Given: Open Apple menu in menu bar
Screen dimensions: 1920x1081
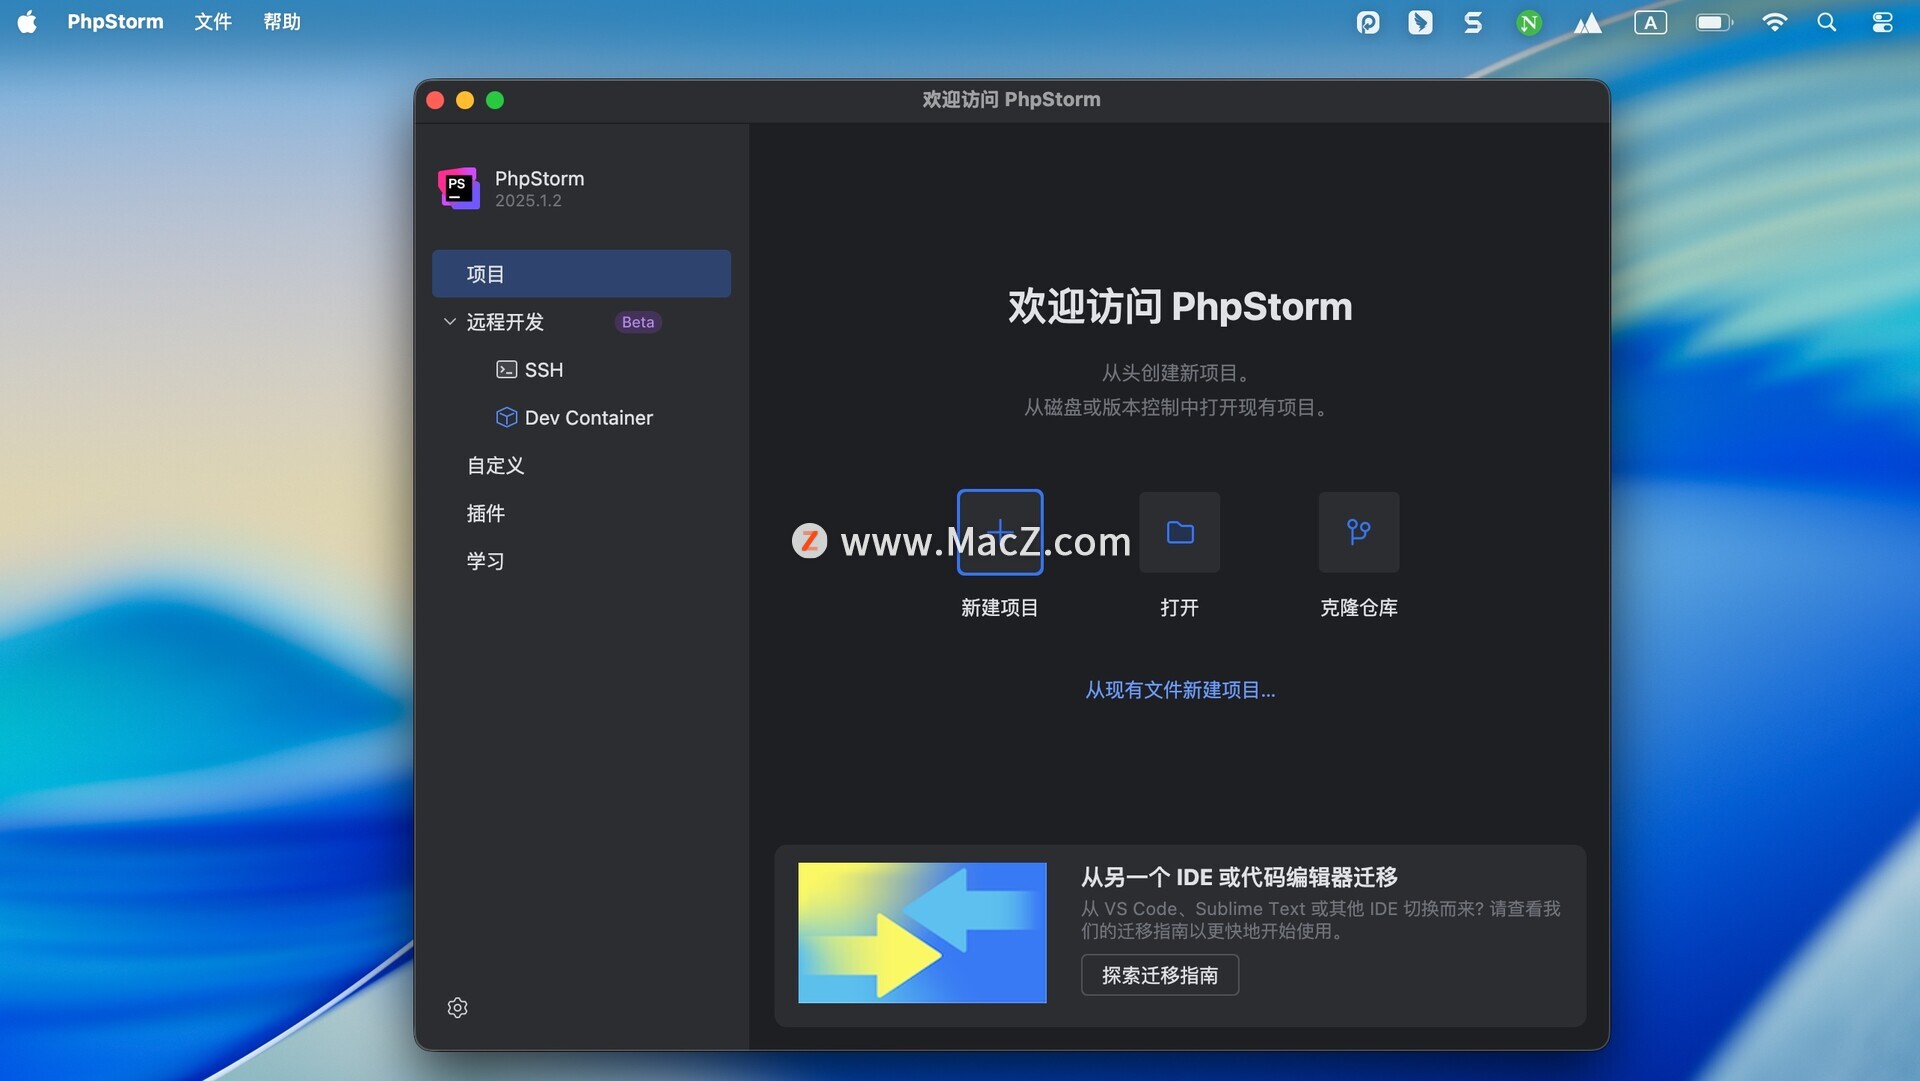Looking at the screenshot, I should [x=27, y=22].
